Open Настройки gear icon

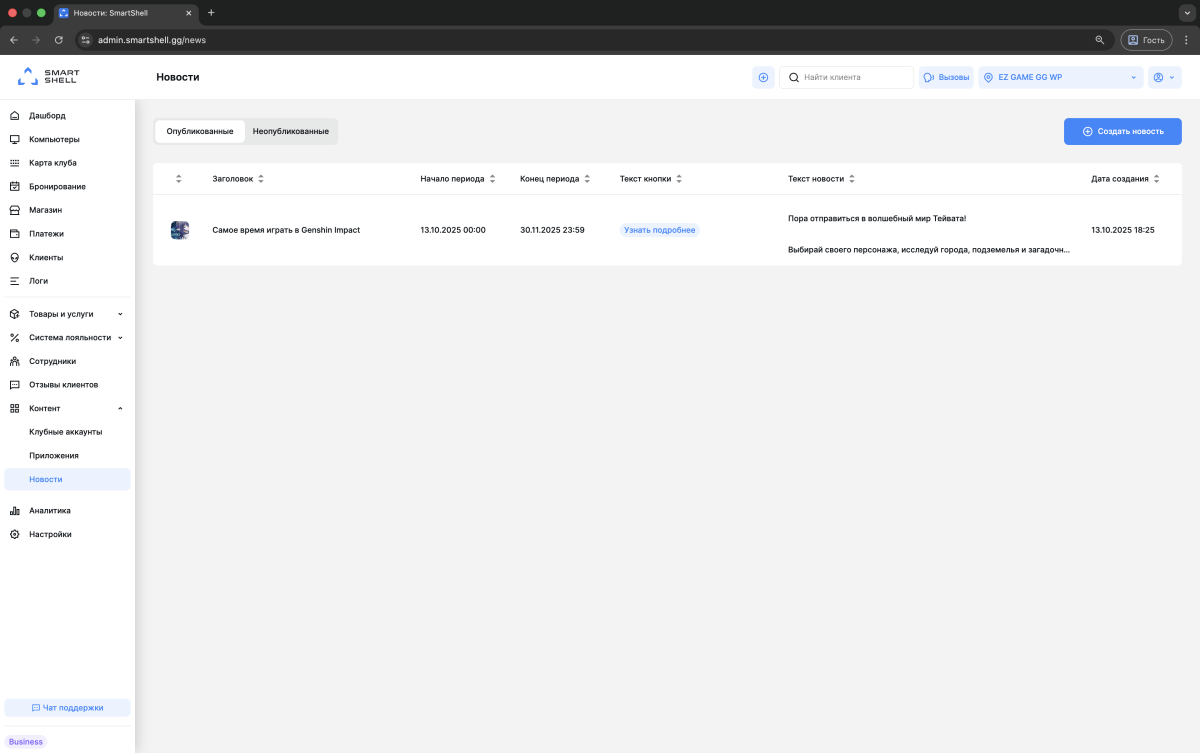pos(15,534)
